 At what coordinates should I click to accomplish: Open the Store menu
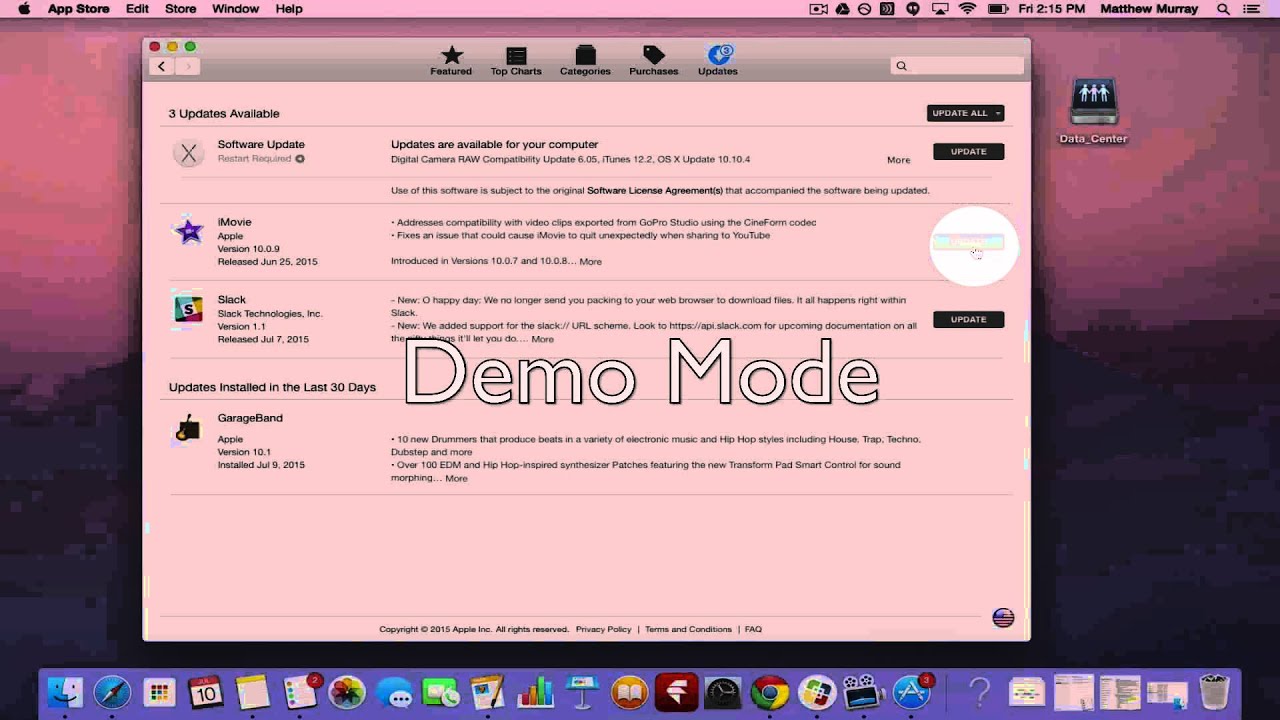click(180, 9)
